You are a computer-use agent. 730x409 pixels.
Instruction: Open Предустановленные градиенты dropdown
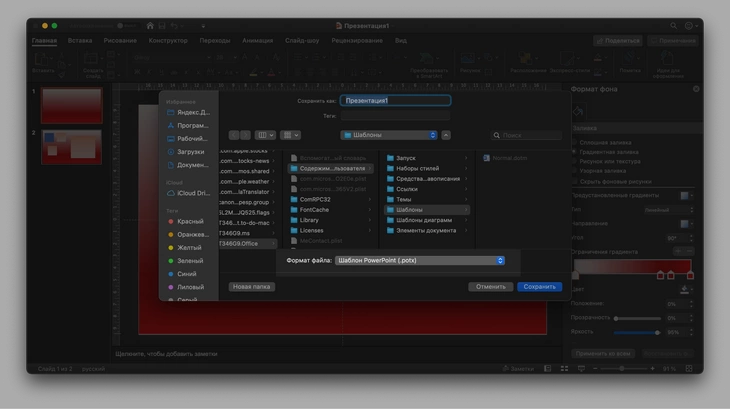tap(687, 195)
